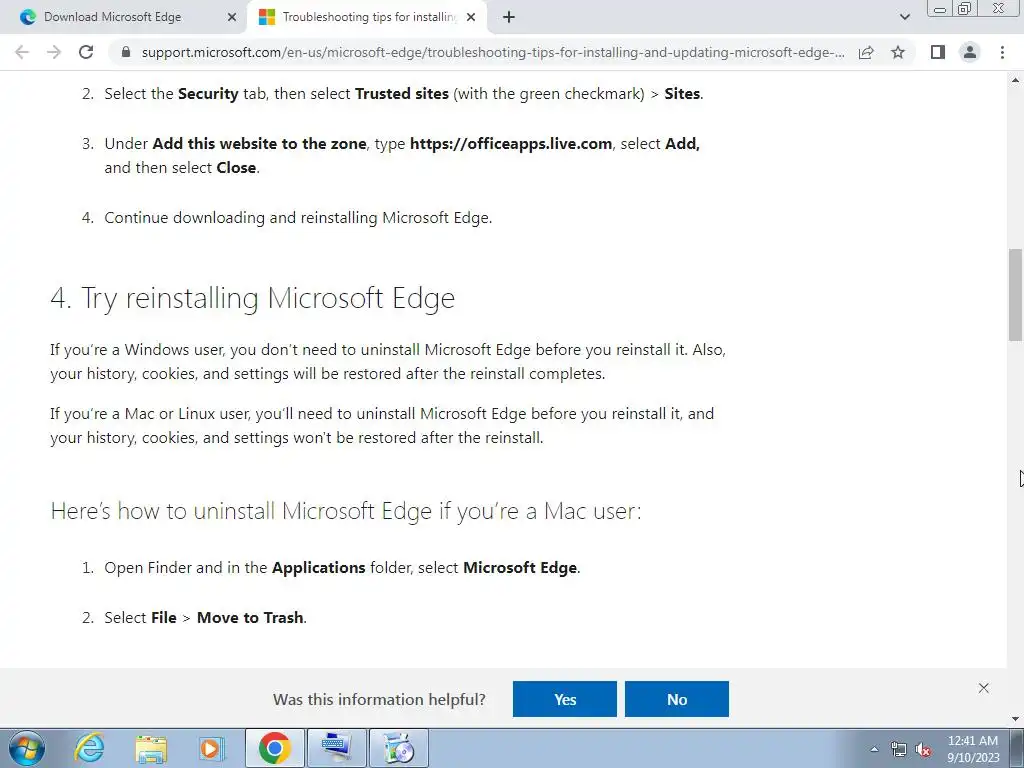This screenshot has width=1024, height=768.
Task: Open Windows Media Player from the taskbar
Action: click(x=211, y=748)
